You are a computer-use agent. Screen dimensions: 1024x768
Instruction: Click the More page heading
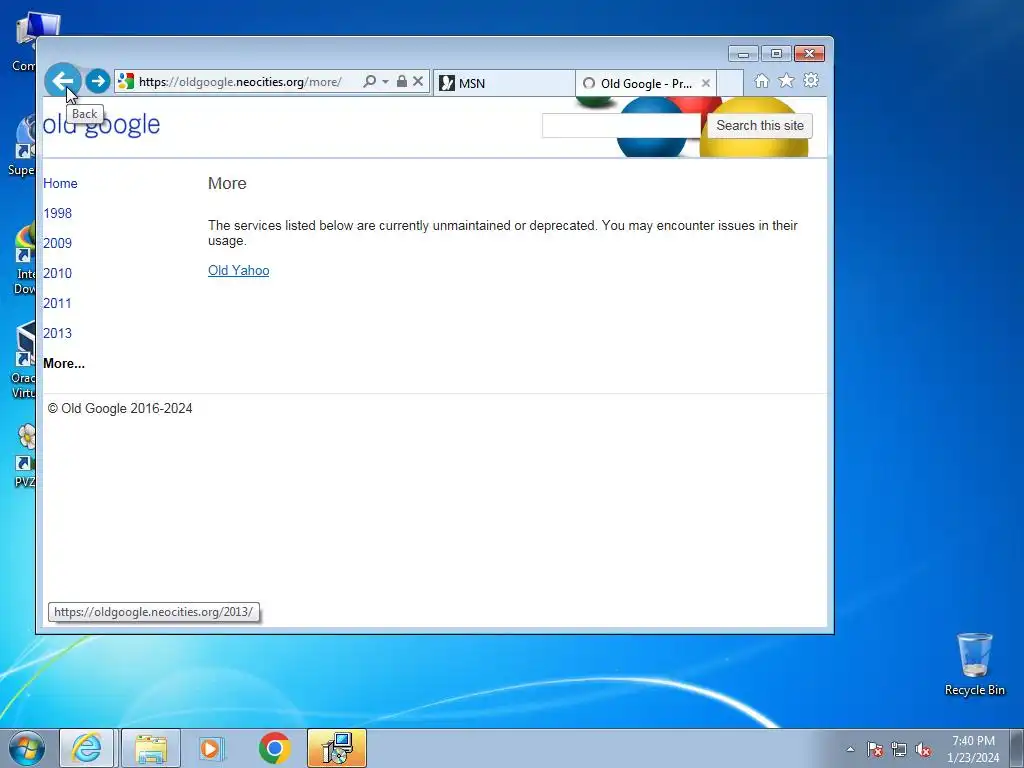(227, 184)
